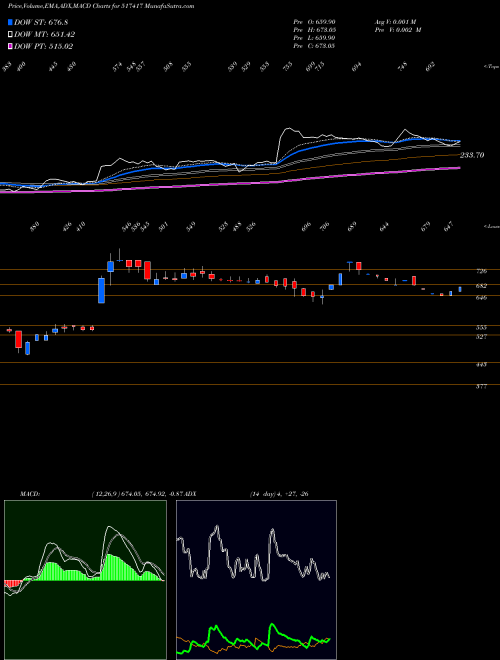Click the 644 low label above candlesticks
The image size is (500, 660).
pos(384,227)
